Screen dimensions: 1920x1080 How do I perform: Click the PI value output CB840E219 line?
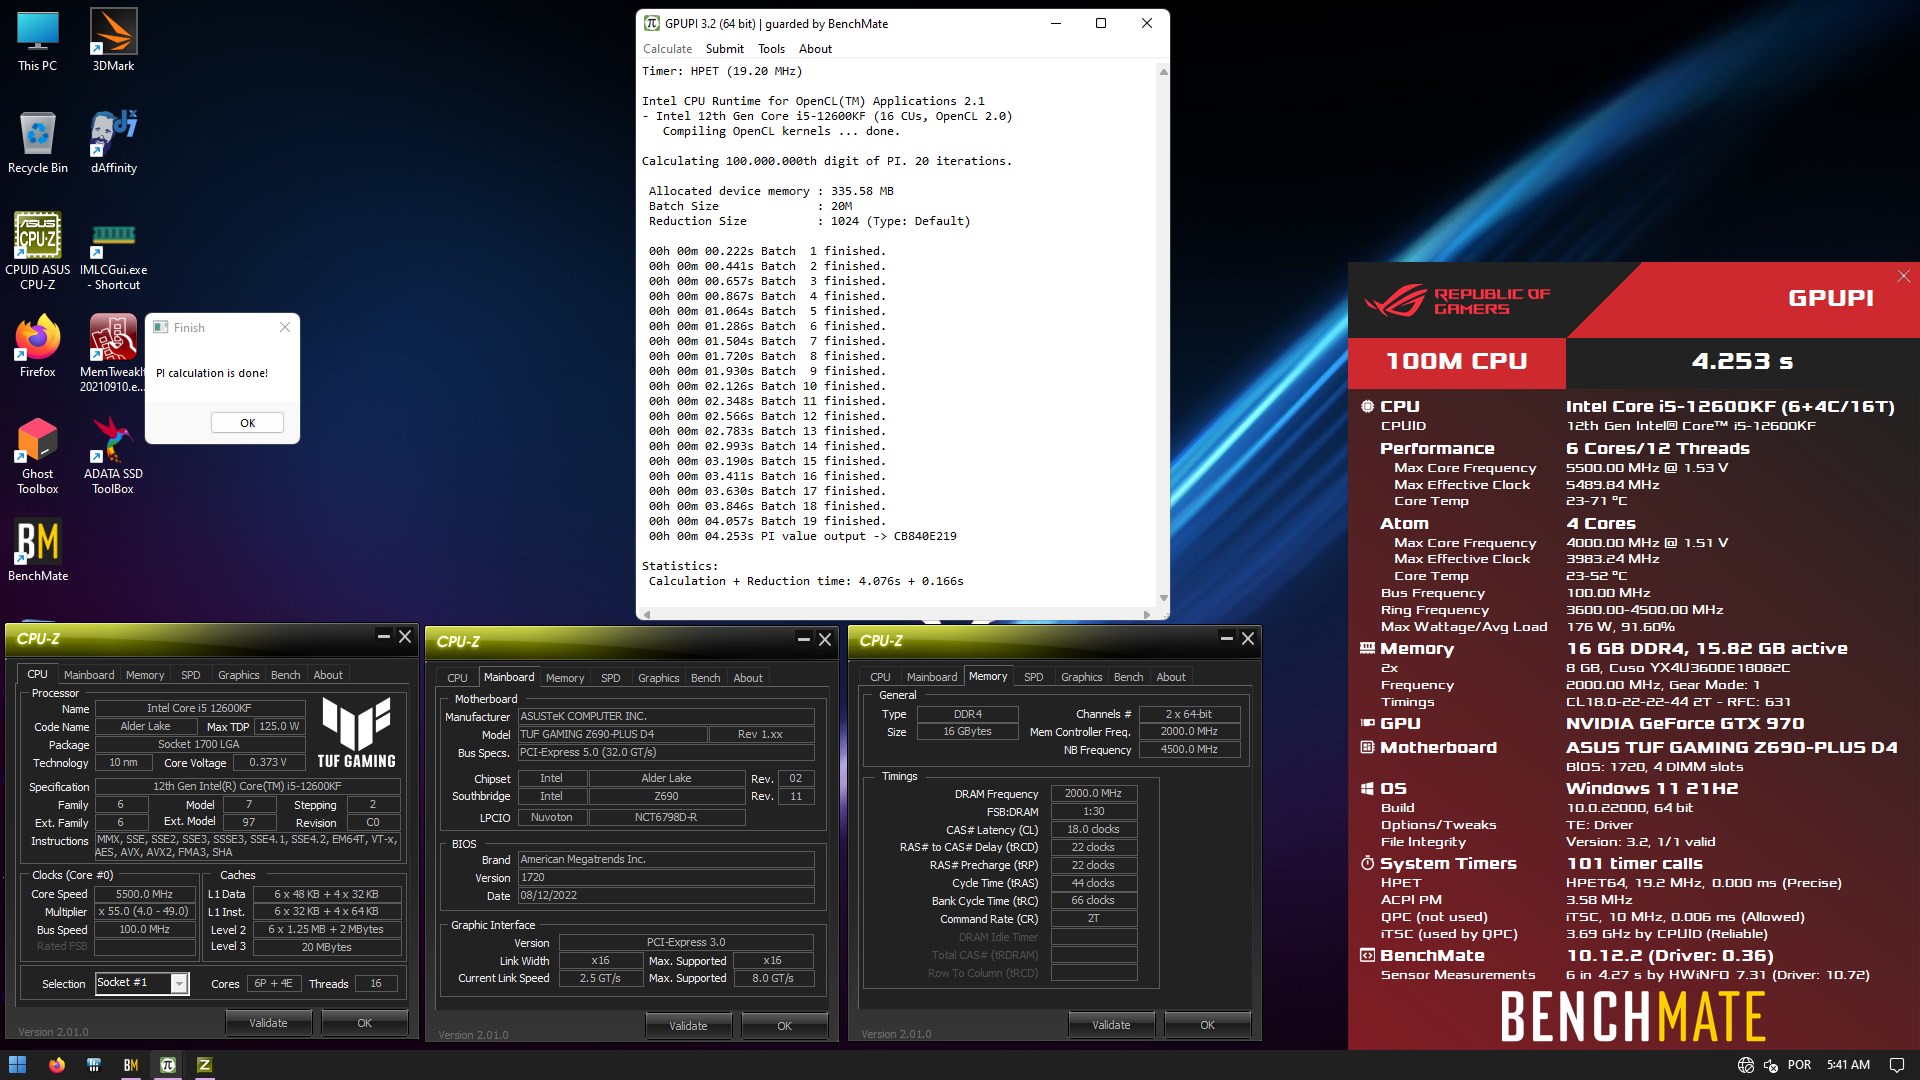pyautogui.click(x=802, y=536)
